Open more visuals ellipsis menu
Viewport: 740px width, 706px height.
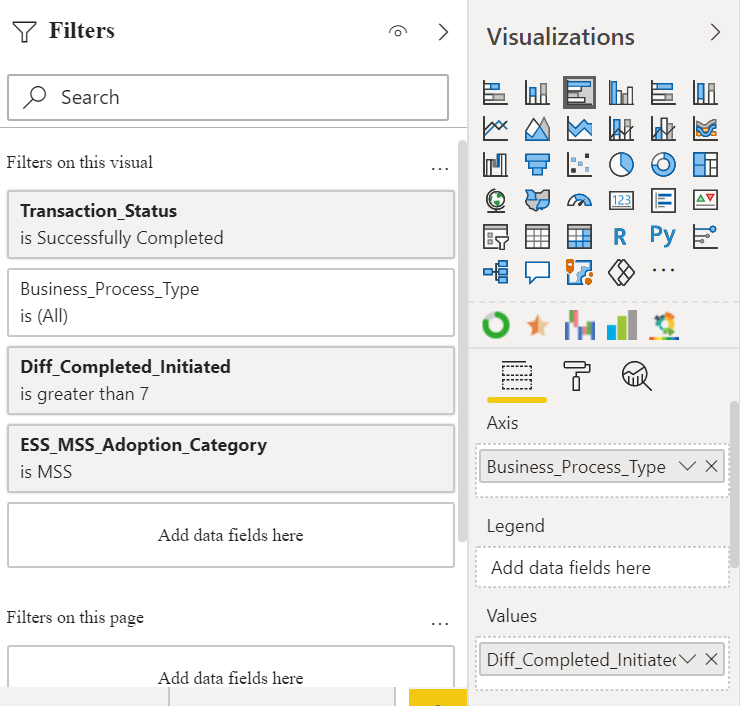(x=663, y=270)
